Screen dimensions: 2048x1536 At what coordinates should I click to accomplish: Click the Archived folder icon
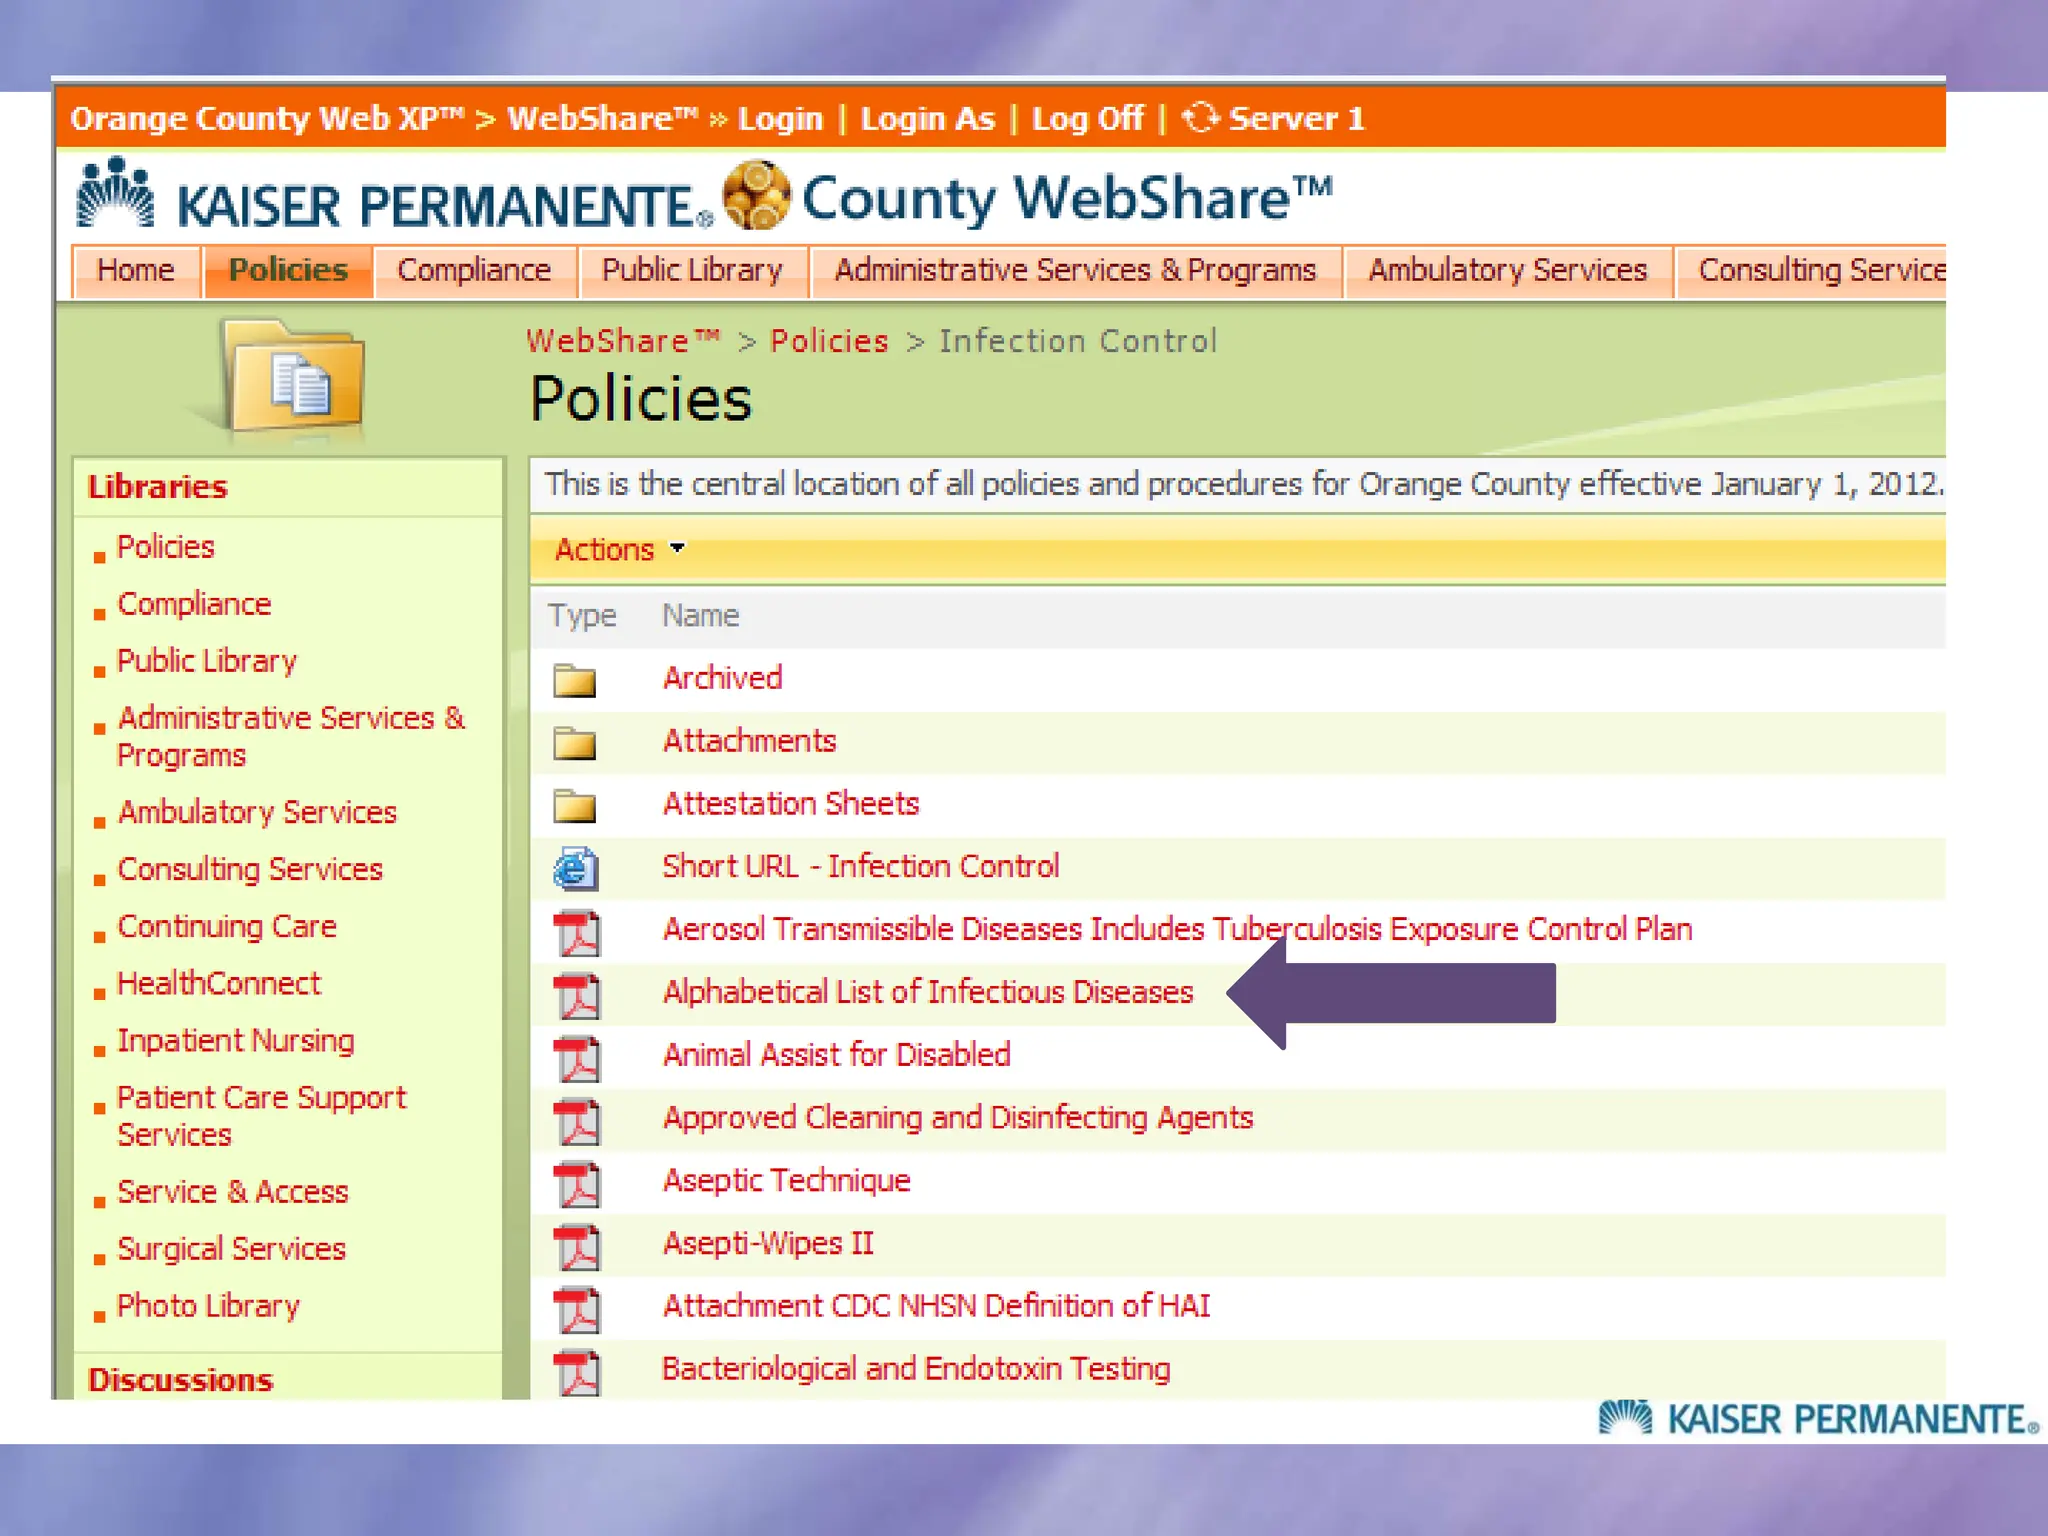(574, 680)
